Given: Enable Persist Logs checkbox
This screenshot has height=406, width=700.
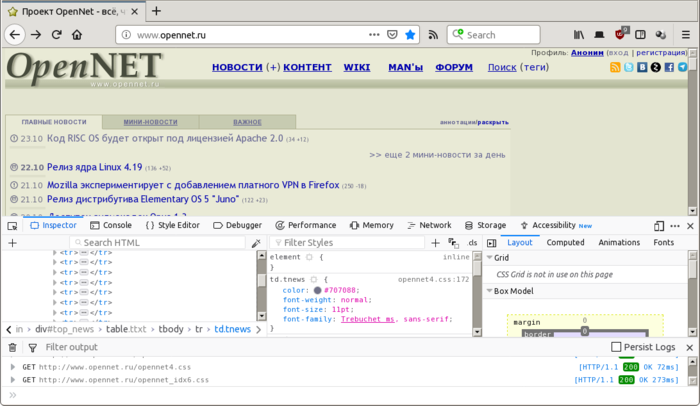Looking at the screenshot, I should [x=618, y=347].
